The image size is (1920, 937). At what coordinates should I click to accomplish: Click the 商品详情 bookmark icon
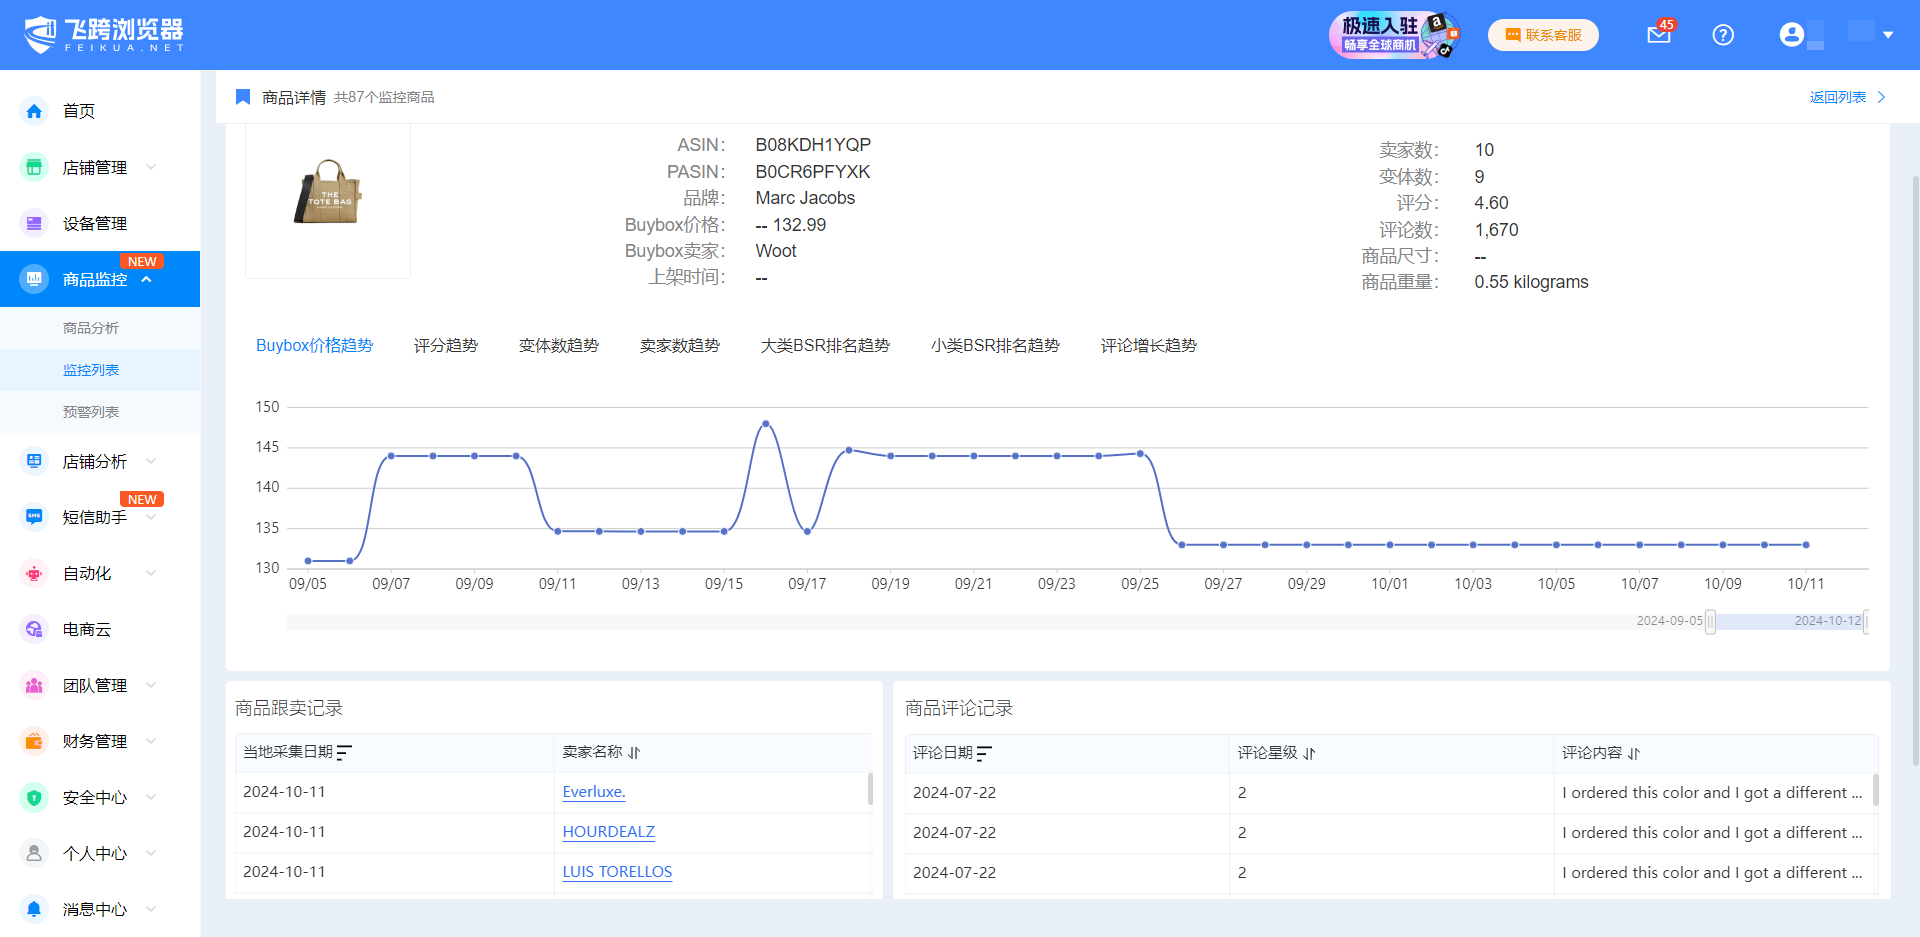click(x=242, y=97)
